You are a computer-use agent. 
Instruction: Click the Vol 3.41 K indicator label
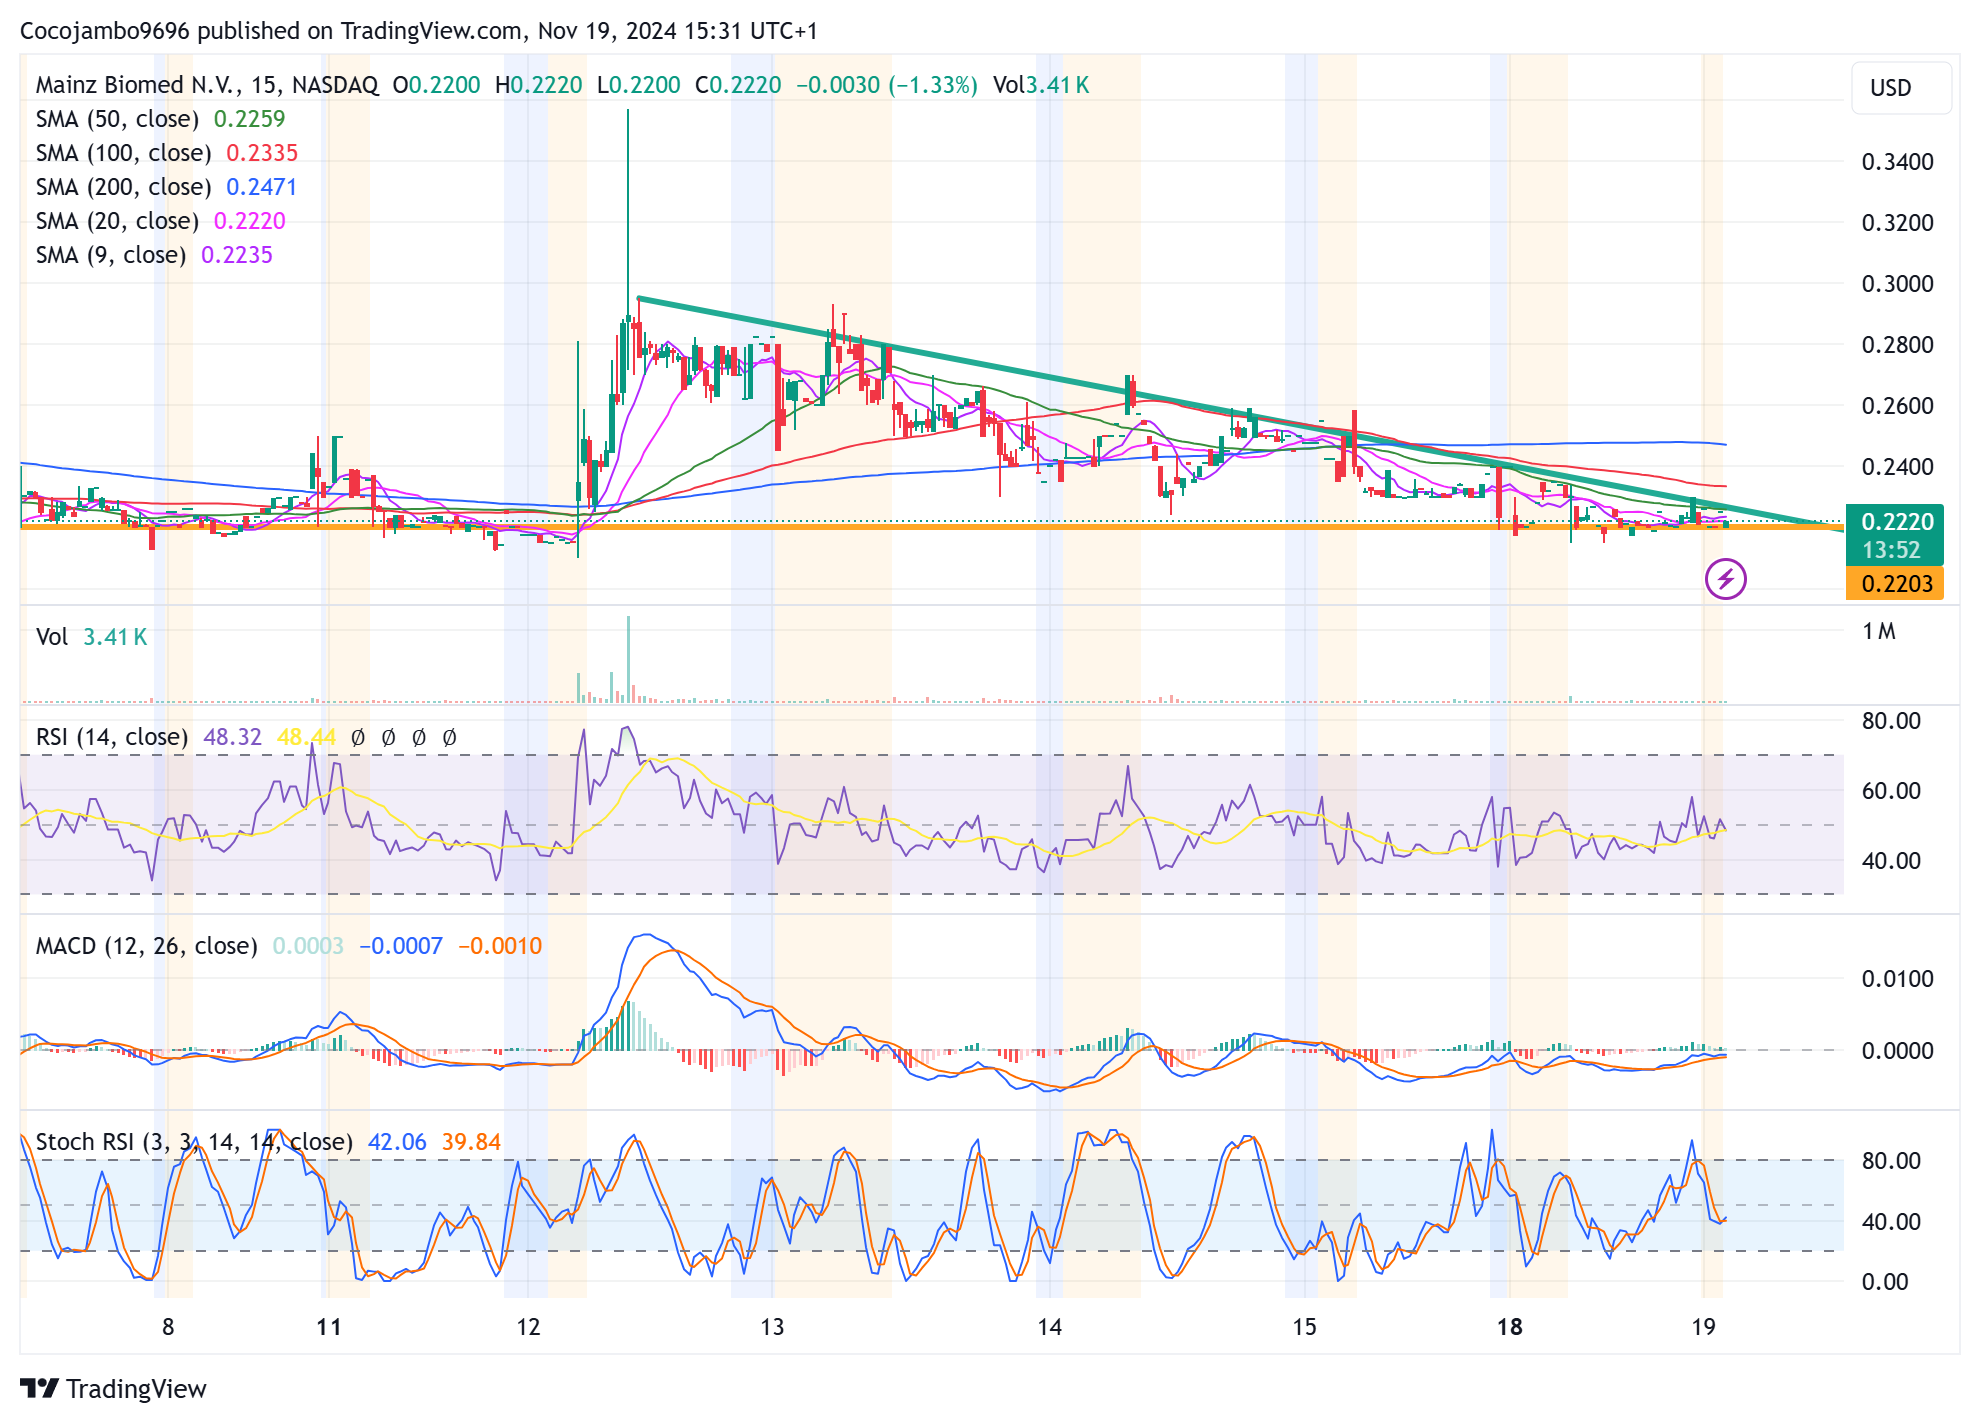pyautogui.click(x=91, y=637)
